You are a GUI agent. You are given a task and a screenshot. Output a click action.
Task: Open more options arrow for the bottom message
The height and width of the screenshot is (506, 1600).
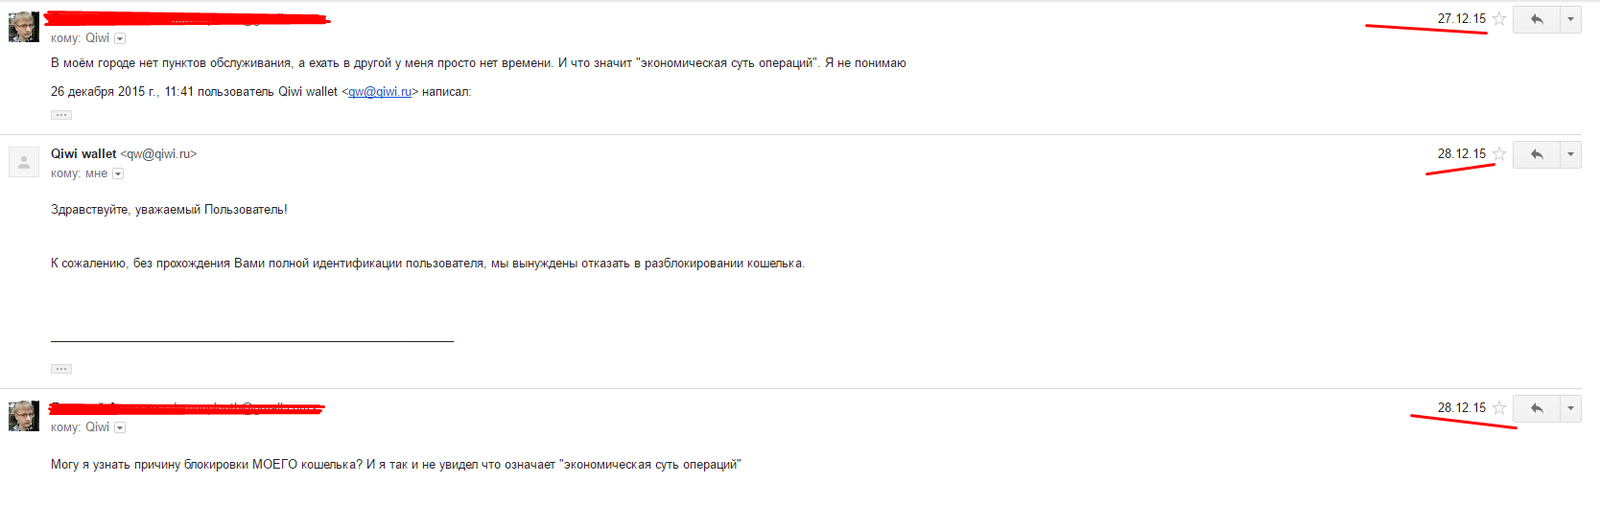1570,408
